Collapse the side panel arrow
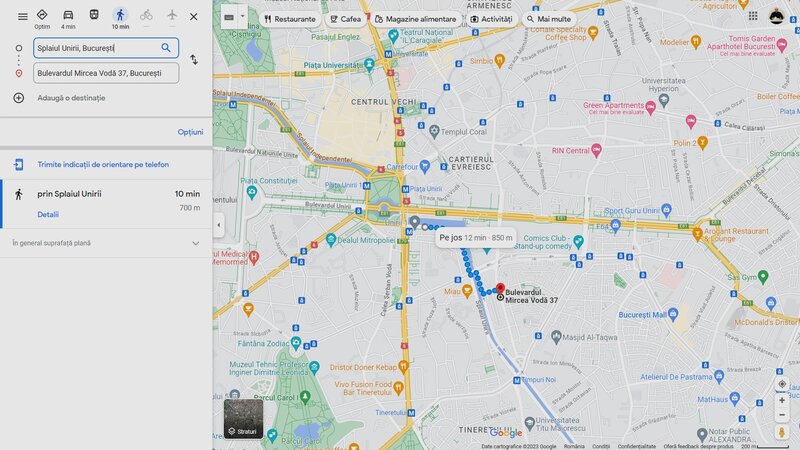800x450 pixels. point(219,225)
